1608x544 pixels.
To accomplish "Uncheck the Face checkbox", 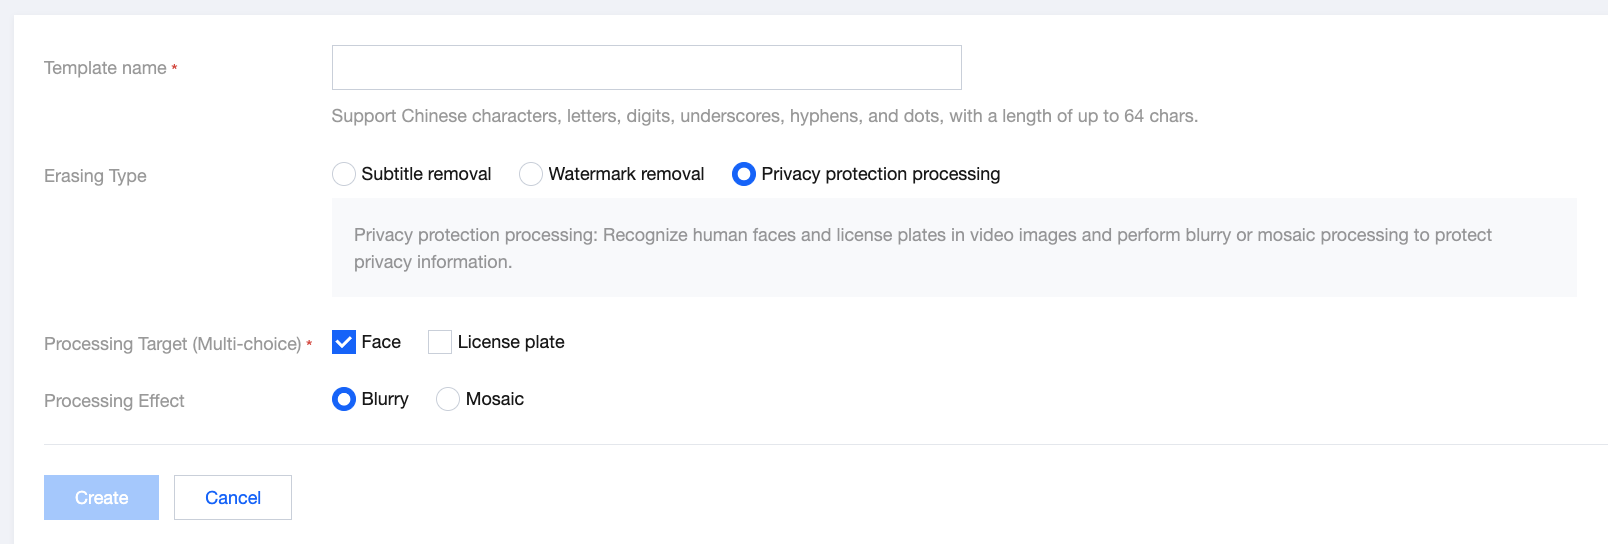I will (344, 342).
